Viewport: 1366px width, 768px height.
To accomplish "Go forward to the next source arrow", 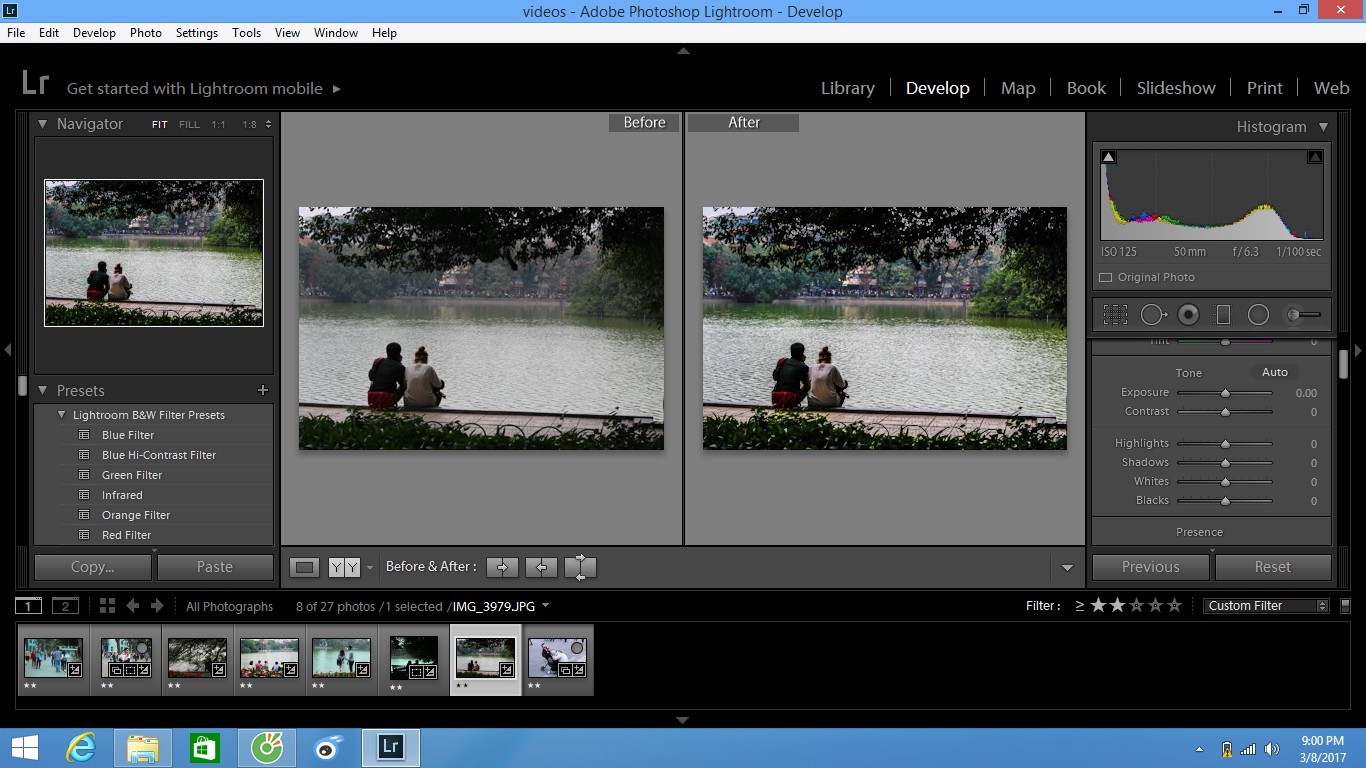I will pos(157,605).
